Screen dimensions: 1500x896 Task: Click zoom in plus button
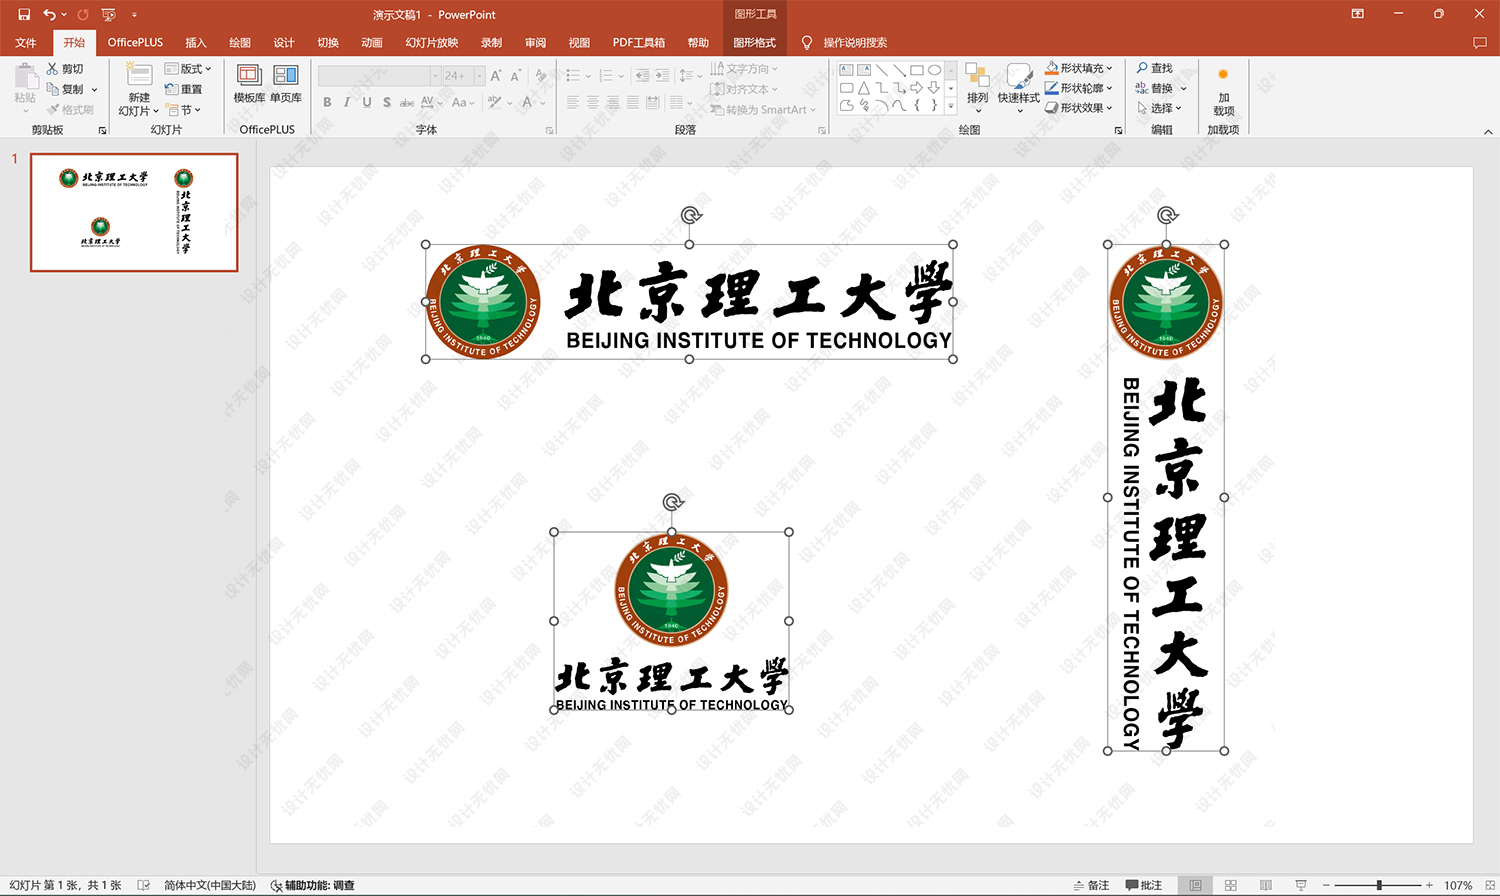point(1429,885)
